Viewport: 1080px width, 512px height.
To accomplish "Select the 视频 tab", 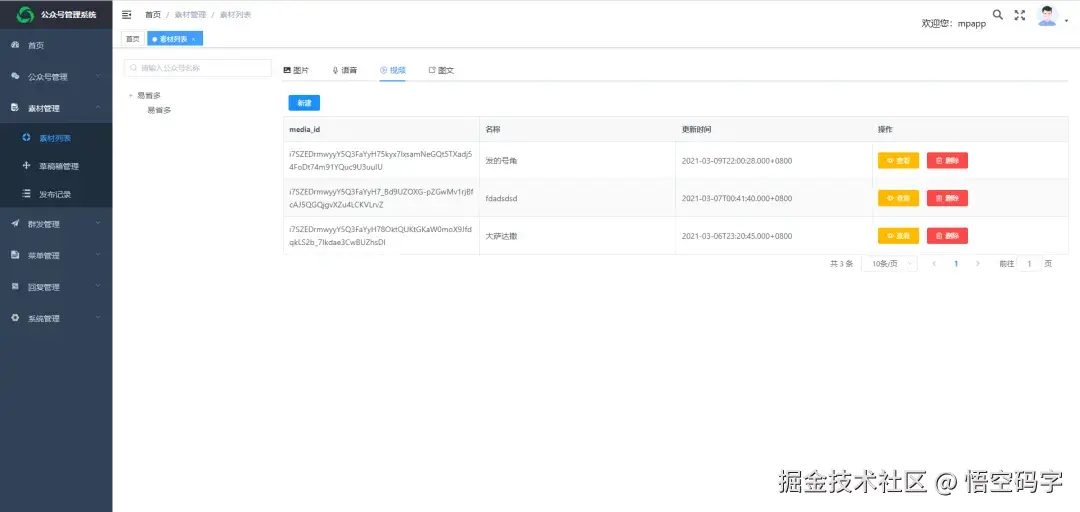I will (393, 70).
